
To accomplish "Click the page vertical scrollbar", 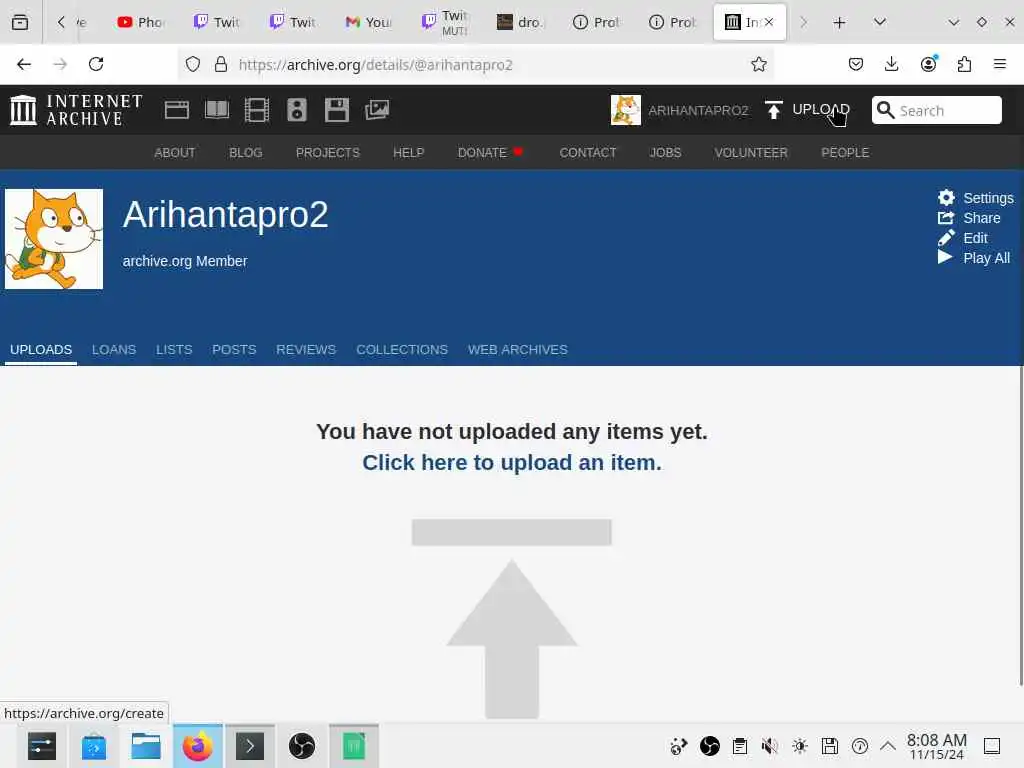I will [1019, 525].
